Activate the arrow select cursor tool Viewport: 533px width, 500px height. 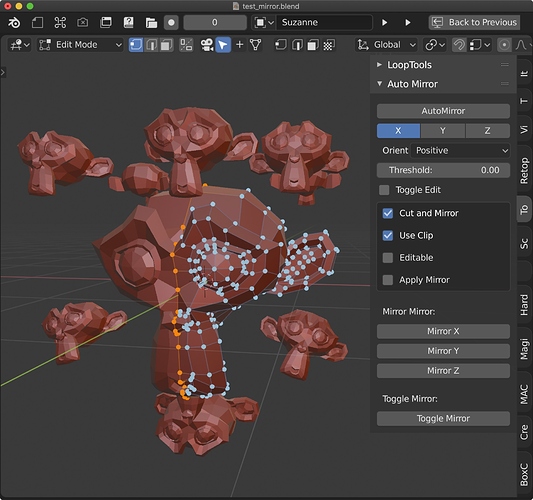[x=223, y=45]
